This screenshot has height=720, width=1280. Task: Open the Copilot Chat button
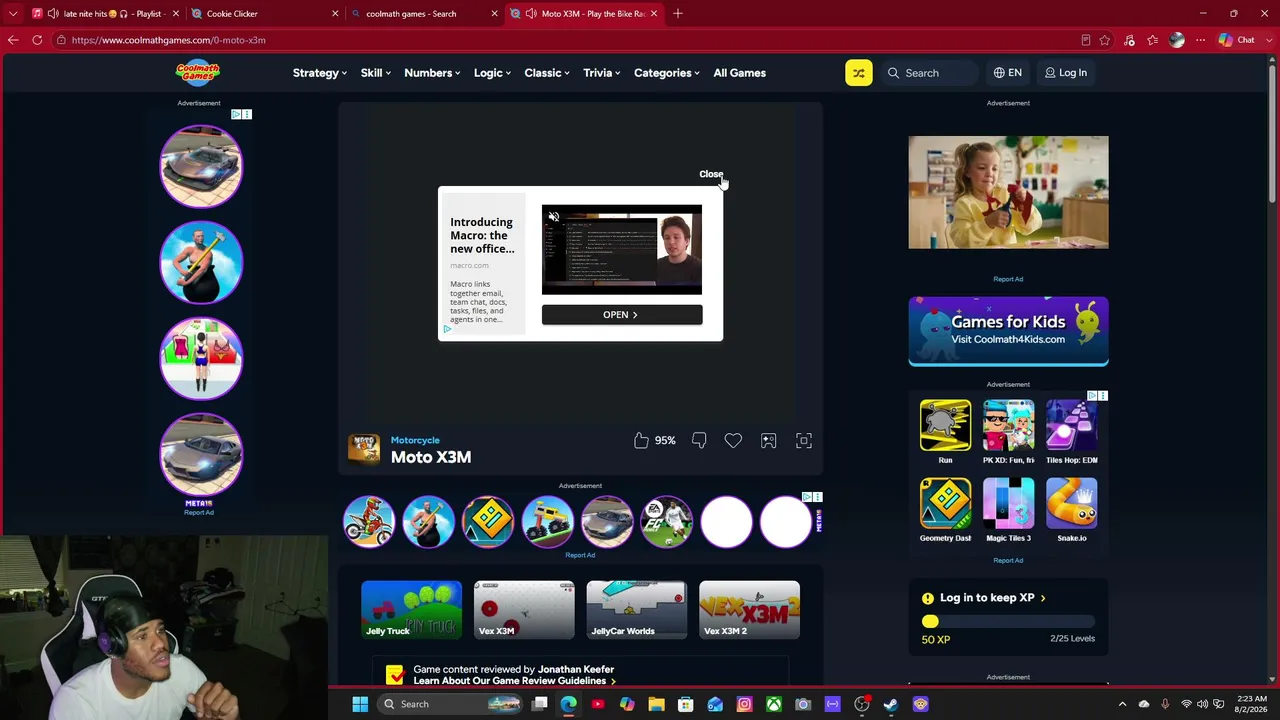[1238, 40]
